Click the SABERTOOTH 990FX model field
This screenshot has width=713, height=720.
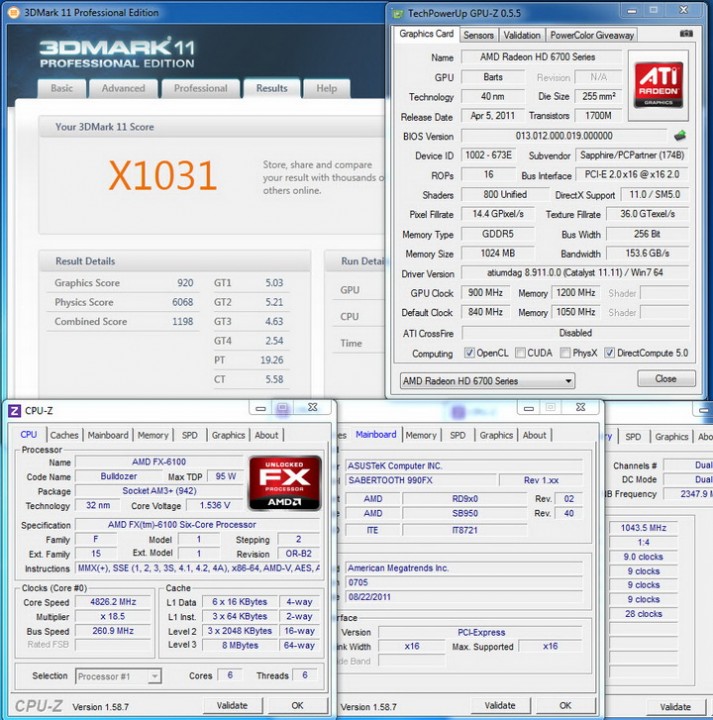(x=421, y=480)
